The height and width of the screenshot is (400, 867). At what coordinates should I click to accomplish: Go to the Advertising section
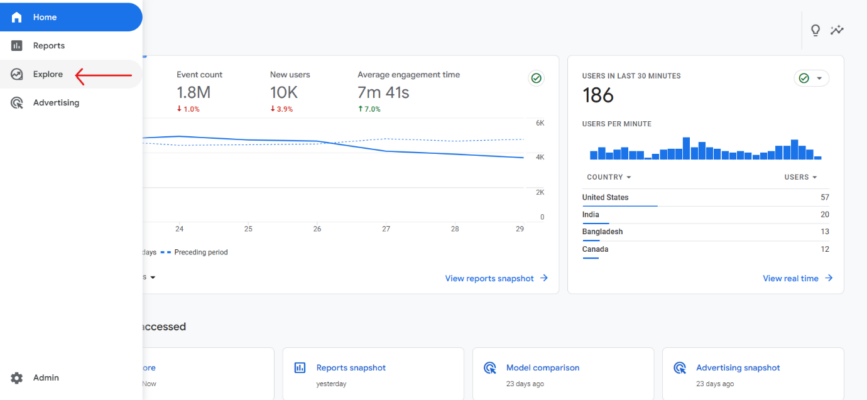point(55,102)
